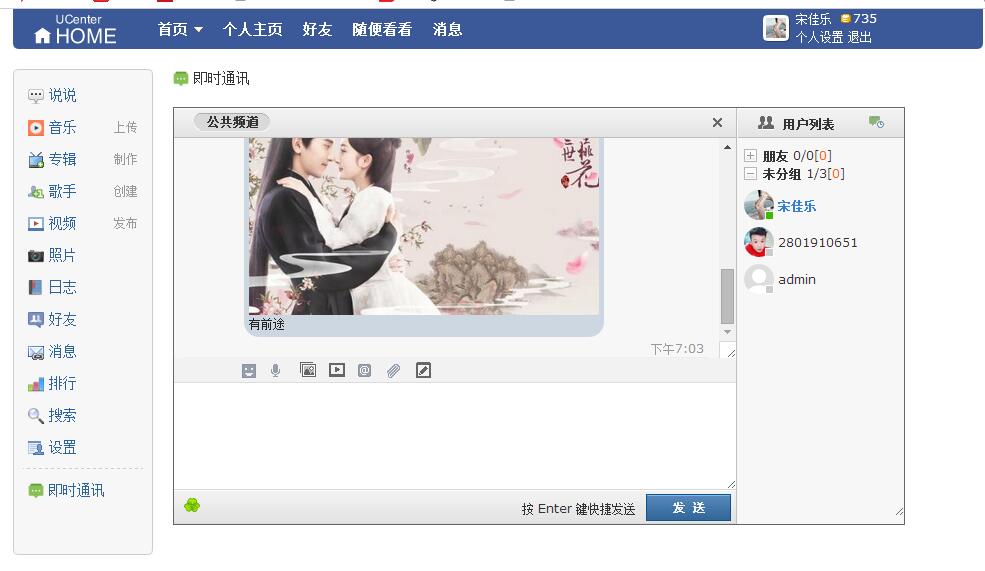
Task: Click the shared drama poster image in chat
Action: [x=424, y=226]
